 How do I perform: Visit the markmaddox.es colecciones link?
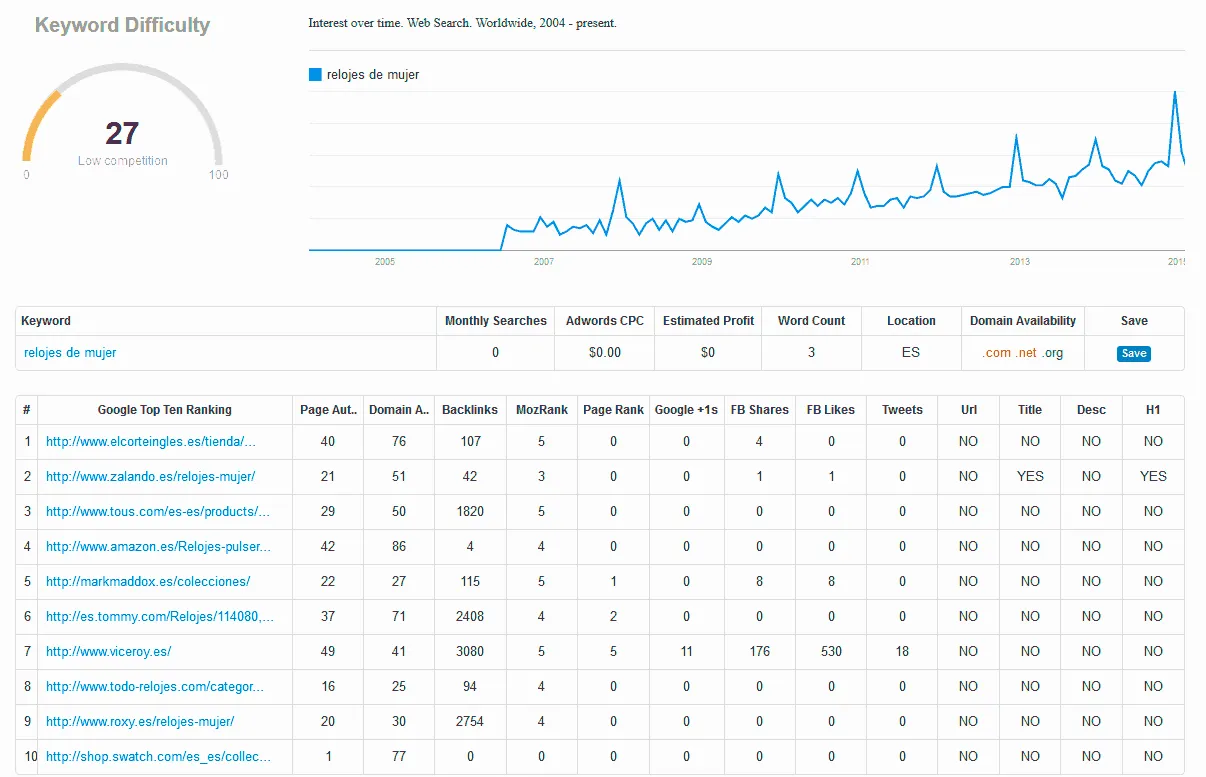pos(148,581)
